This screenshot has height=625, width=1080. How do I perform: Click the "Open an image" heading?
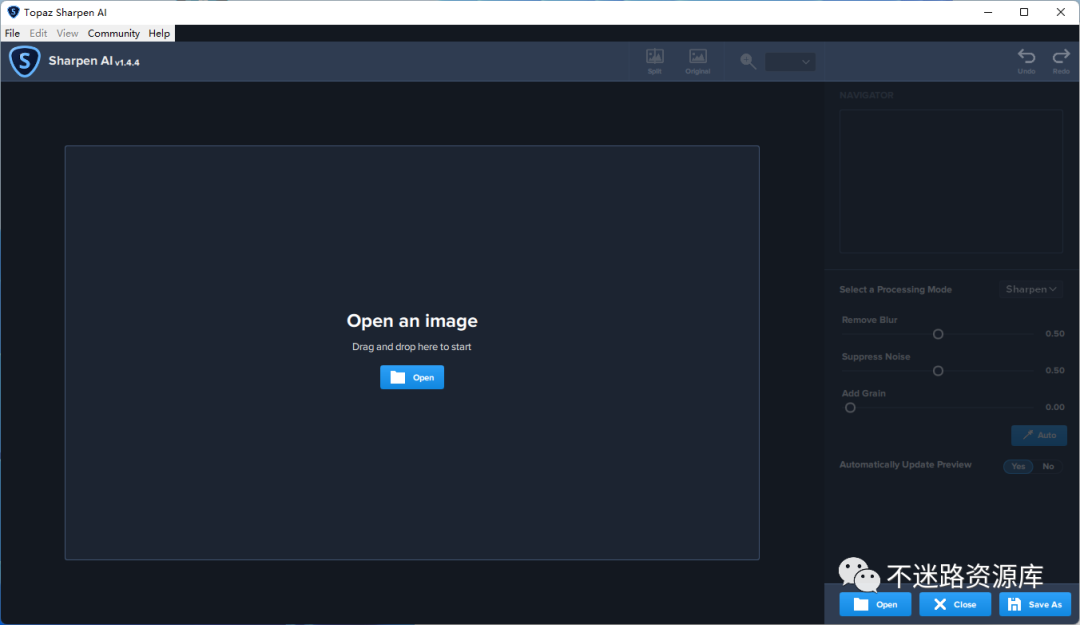point(412,320)
